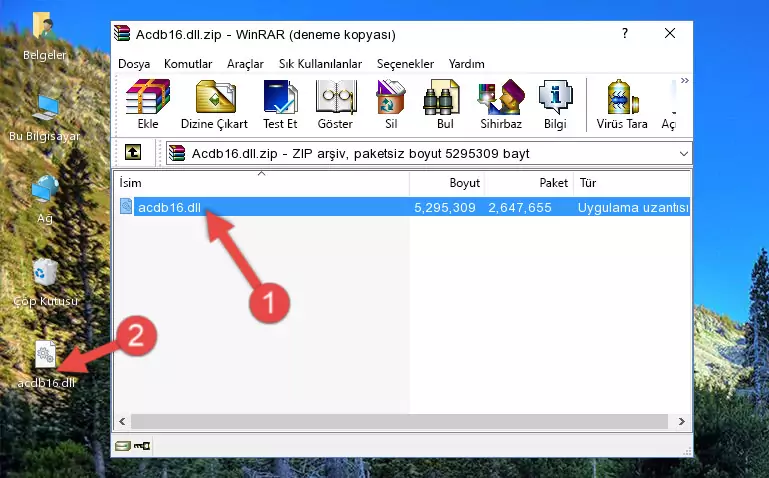
Task: Sort by Paket column header
Action: click(529, 183)
